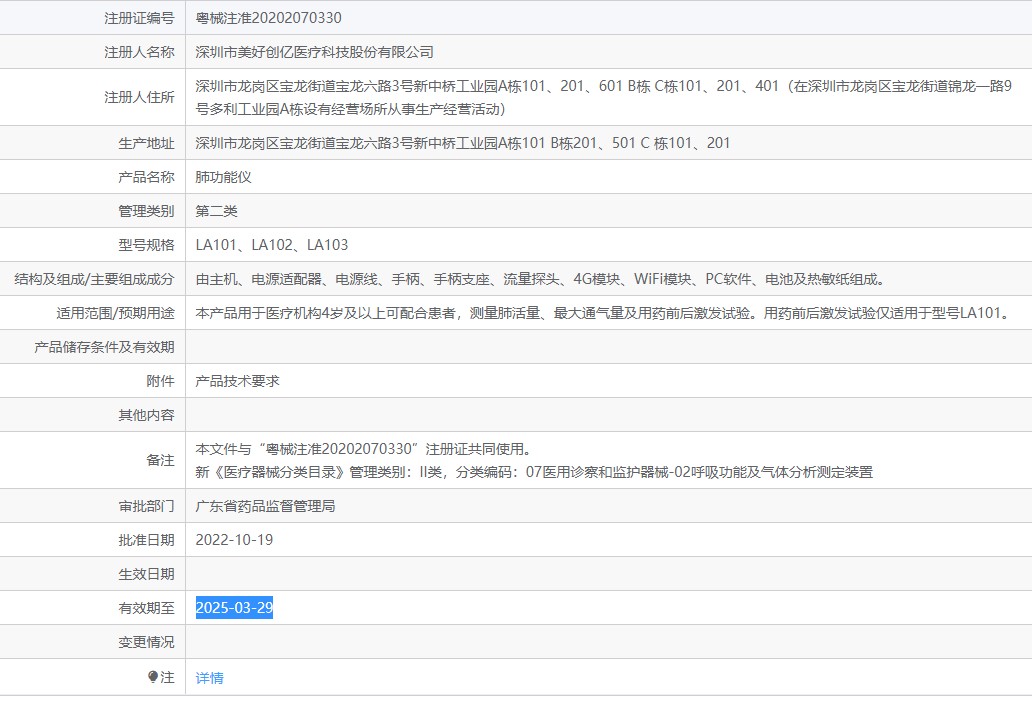
Task: Select the 其他内容 label
Action: [146, 415]
